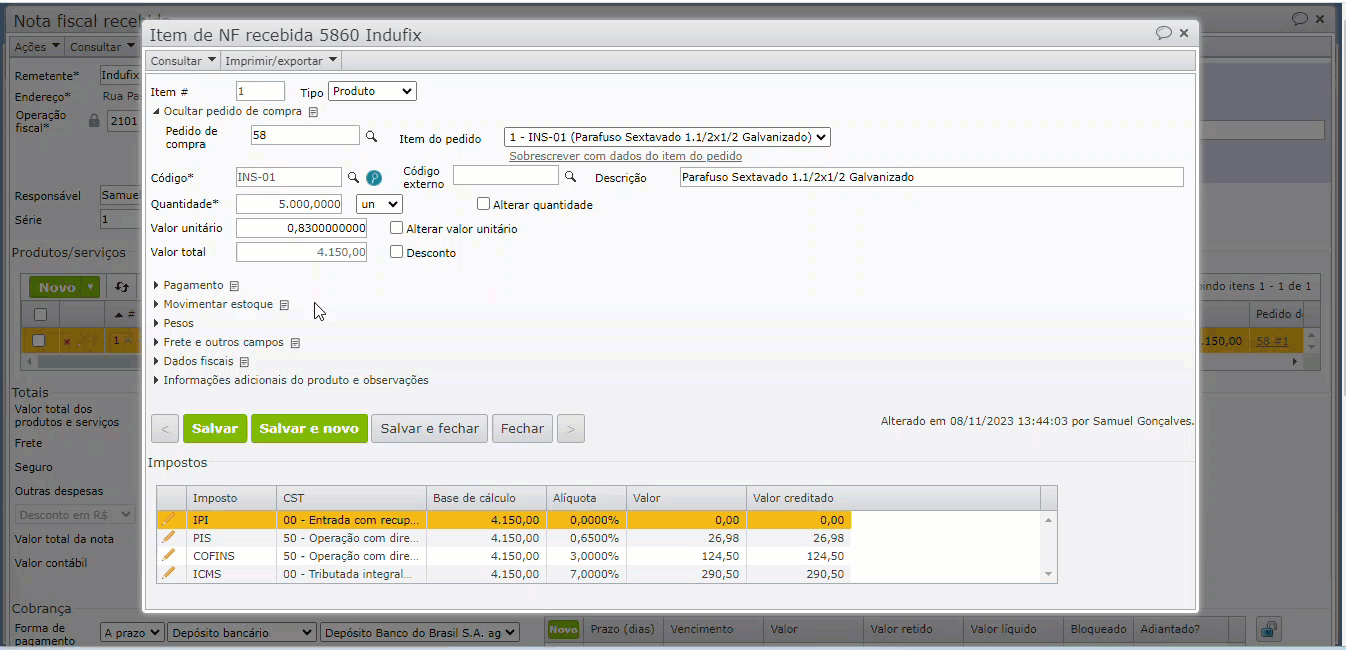Click the Fechar button
1346x650 pixels.
coord(522,429)
